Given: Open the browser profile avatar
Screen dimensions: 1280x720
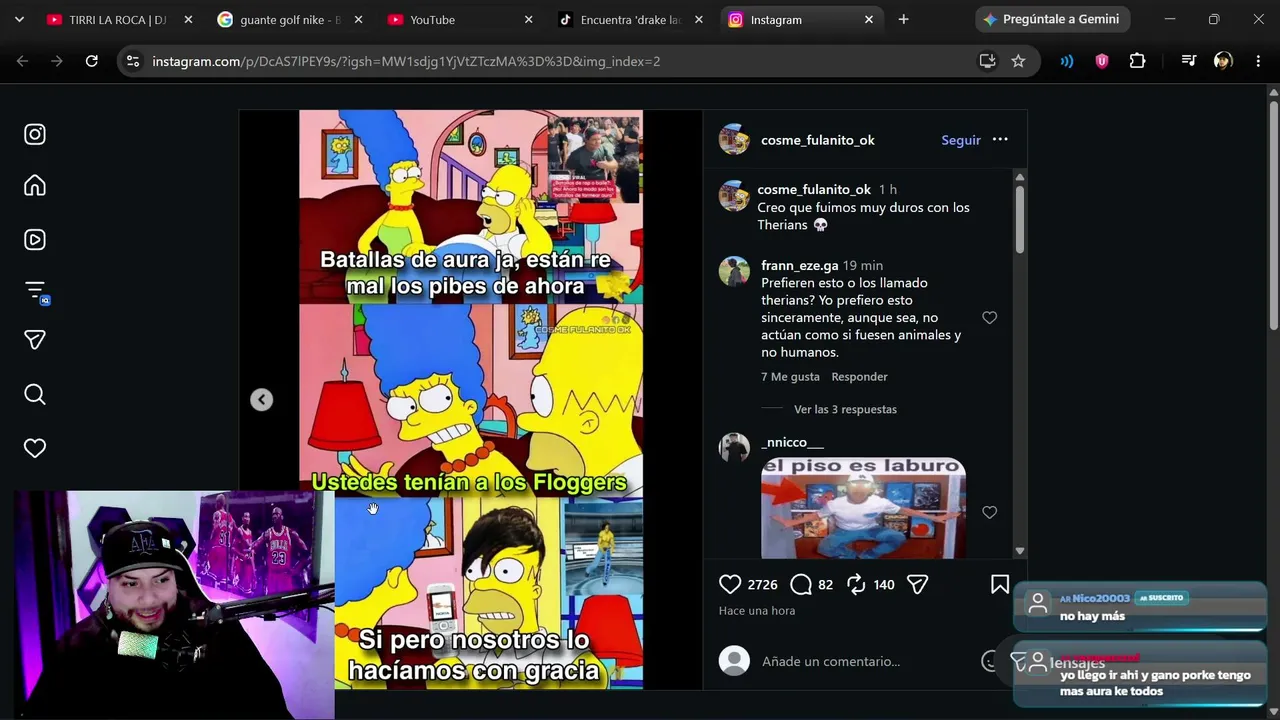Looking at the screenshot, I should (x=1223, y=61).
